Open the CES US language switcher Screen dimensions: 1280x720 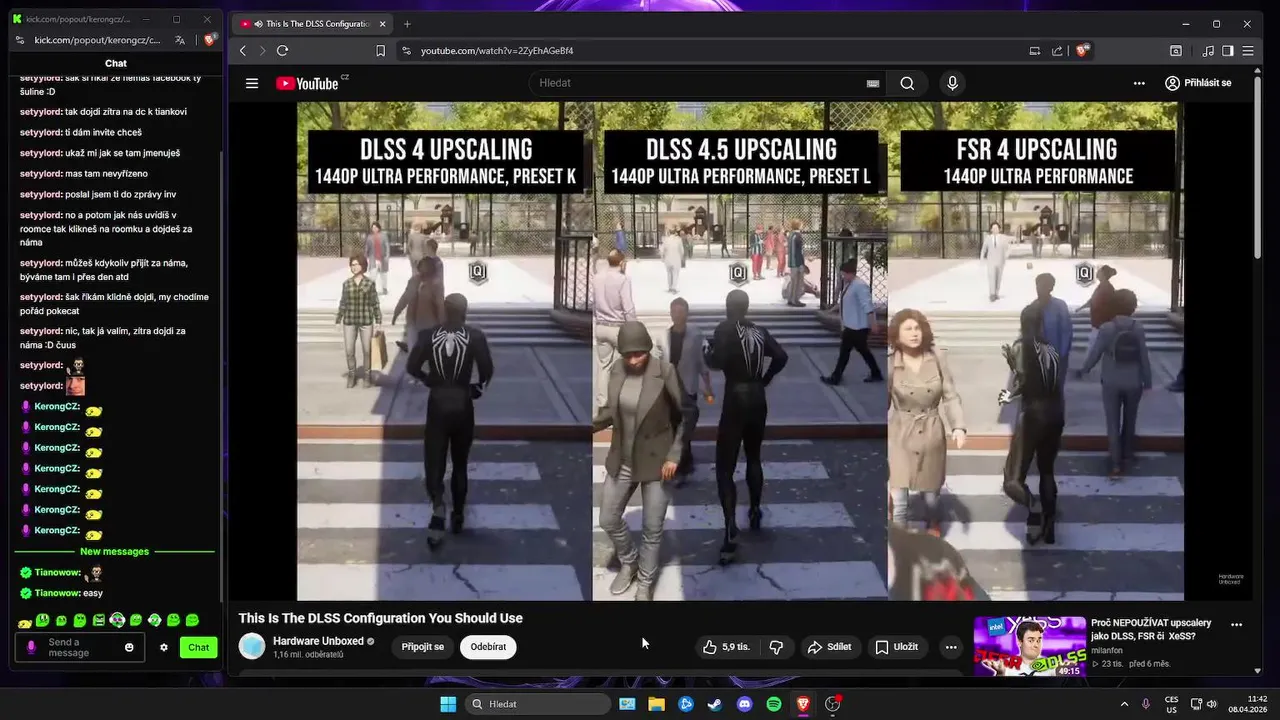[x=1171, y=704]
